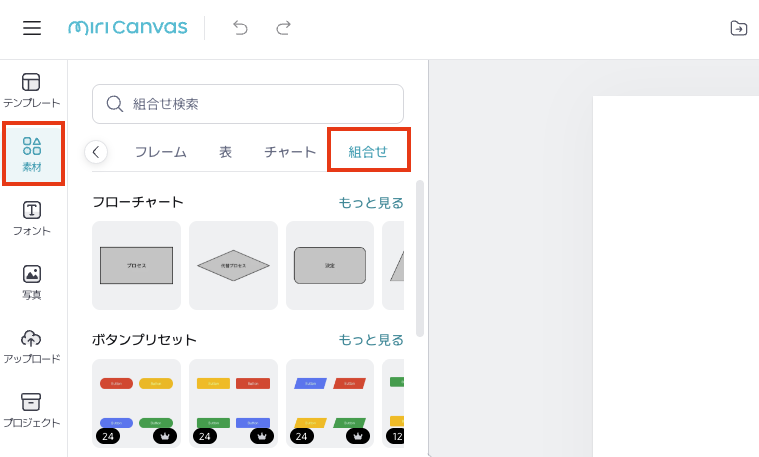Select the 組合せ tab
Screen dimensions: 759x457
[x=368, y=152]
